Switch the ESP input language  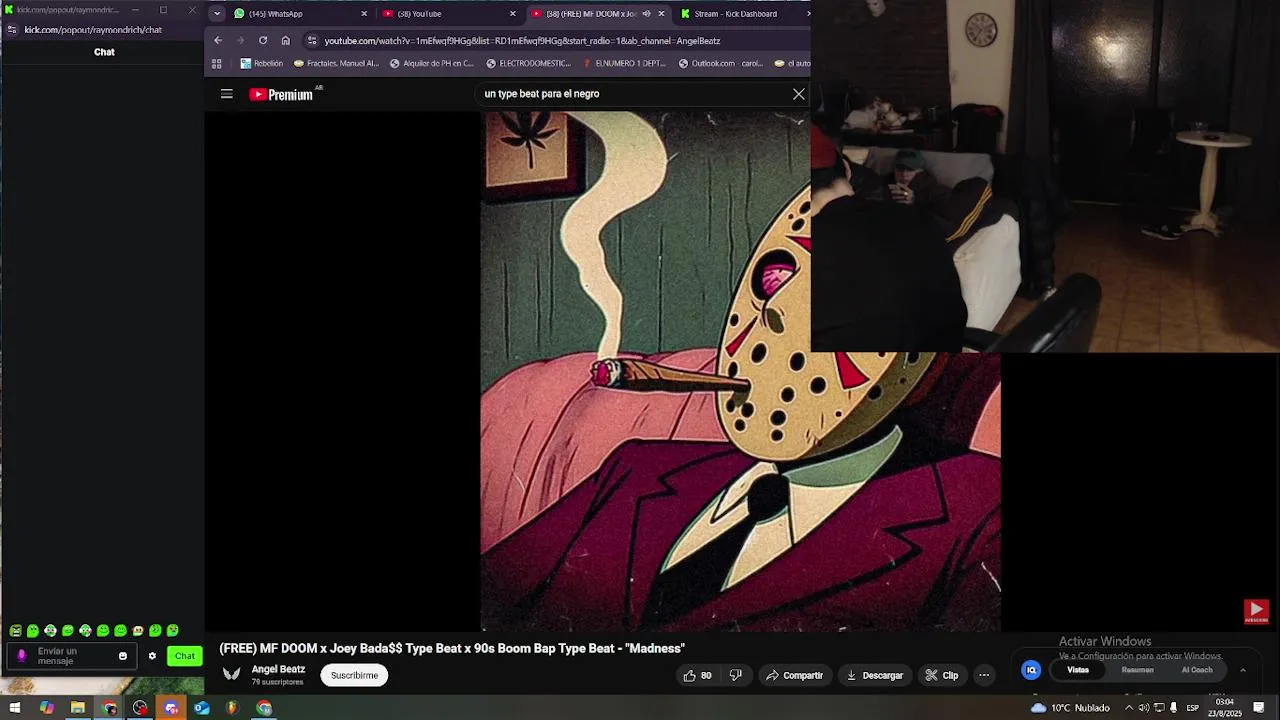(x=1192, y=708)
